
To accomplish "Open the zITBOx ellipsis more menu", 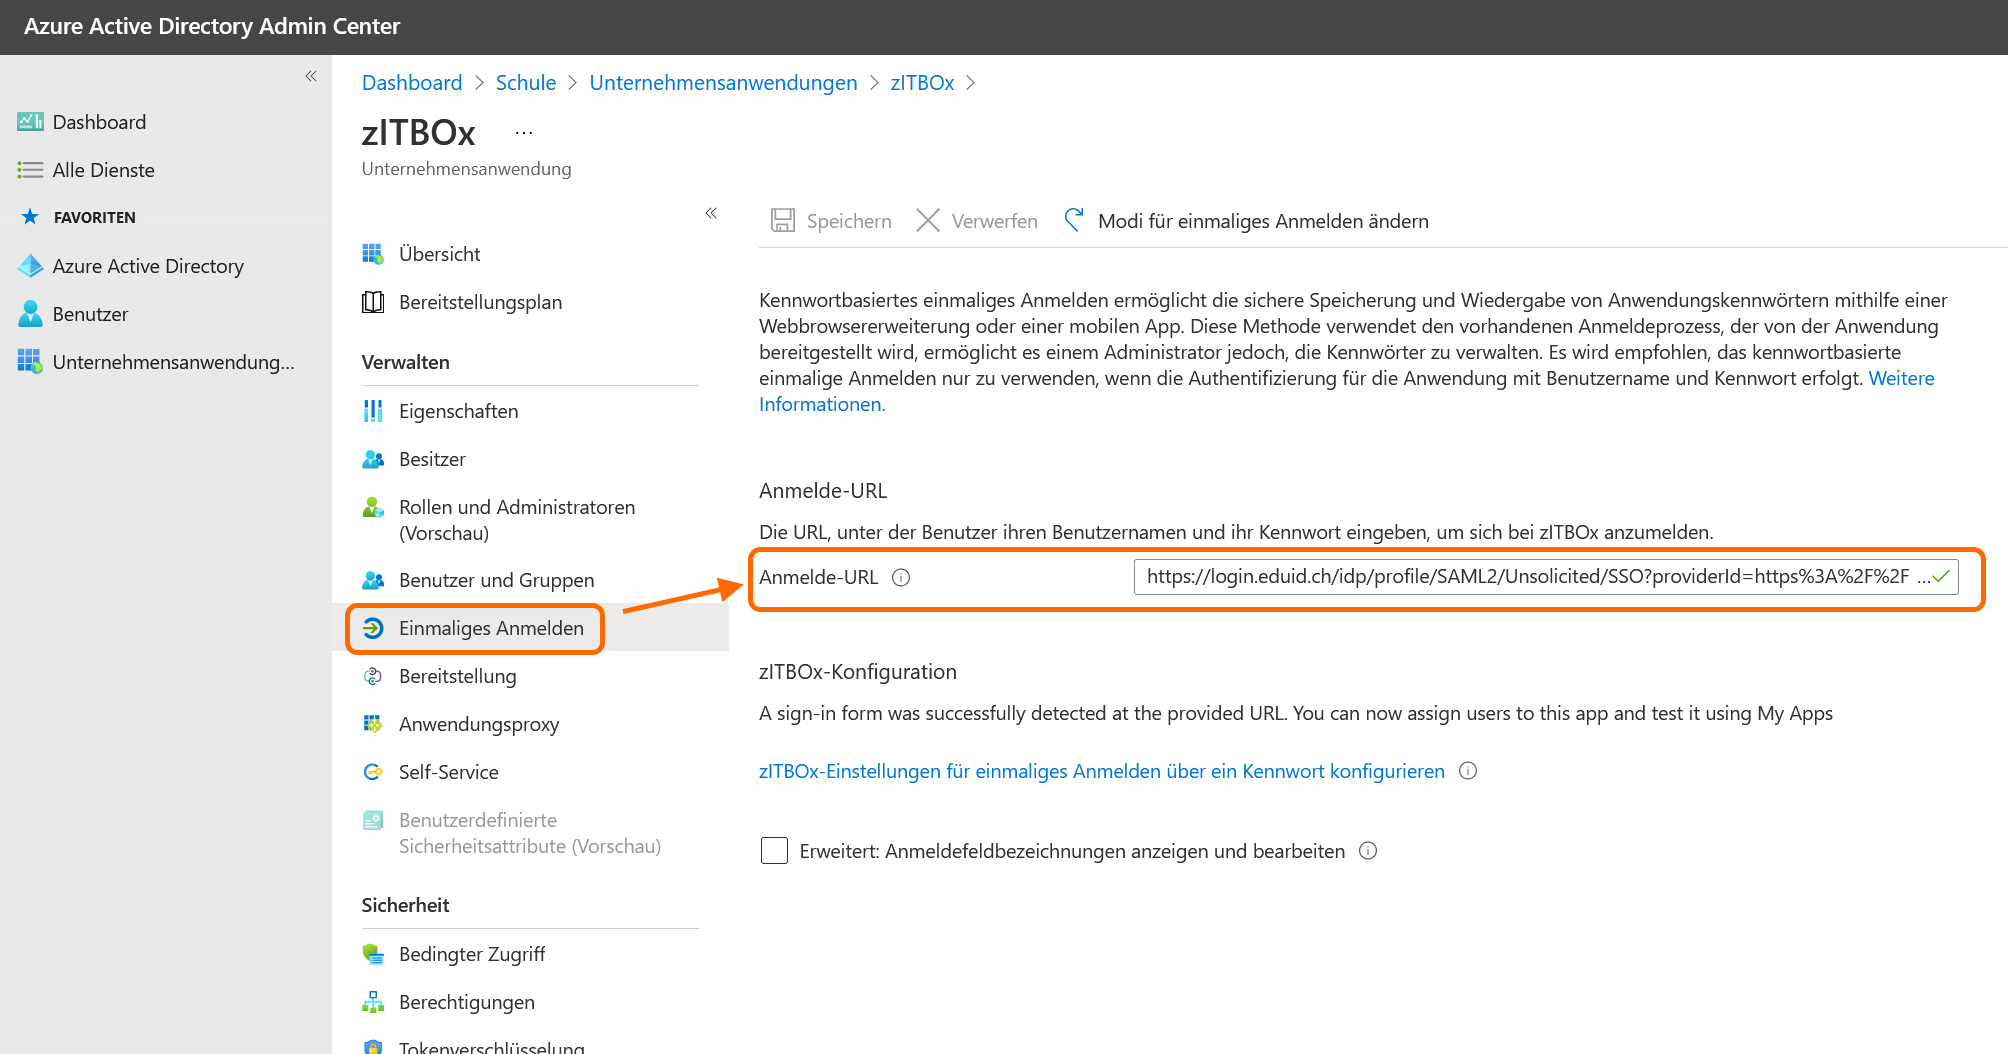I will tap(524, 133).
